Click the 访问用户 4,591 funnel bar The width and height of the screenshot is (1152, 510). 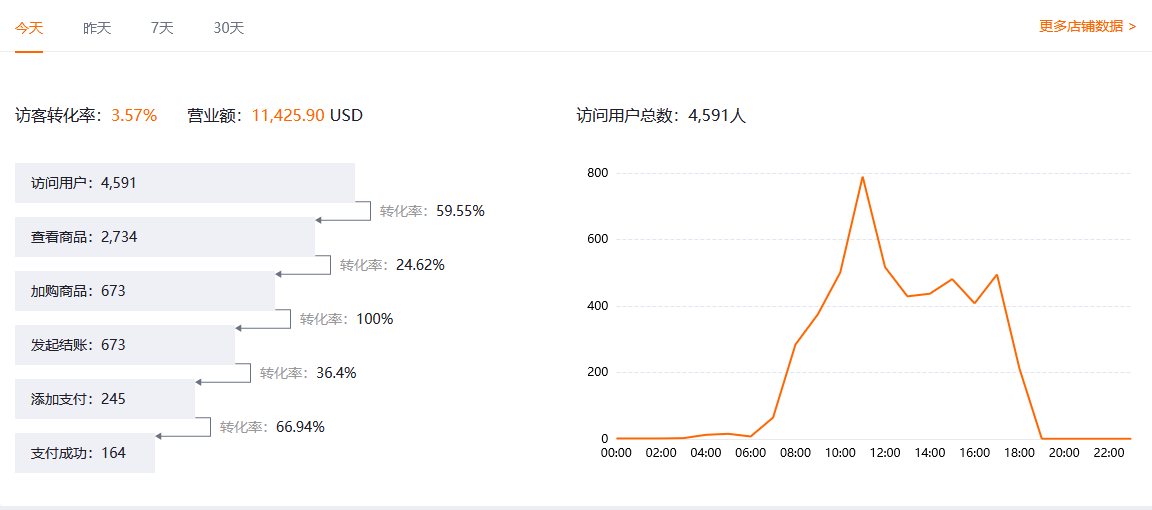pyautogui.click(x=185, y=183)
